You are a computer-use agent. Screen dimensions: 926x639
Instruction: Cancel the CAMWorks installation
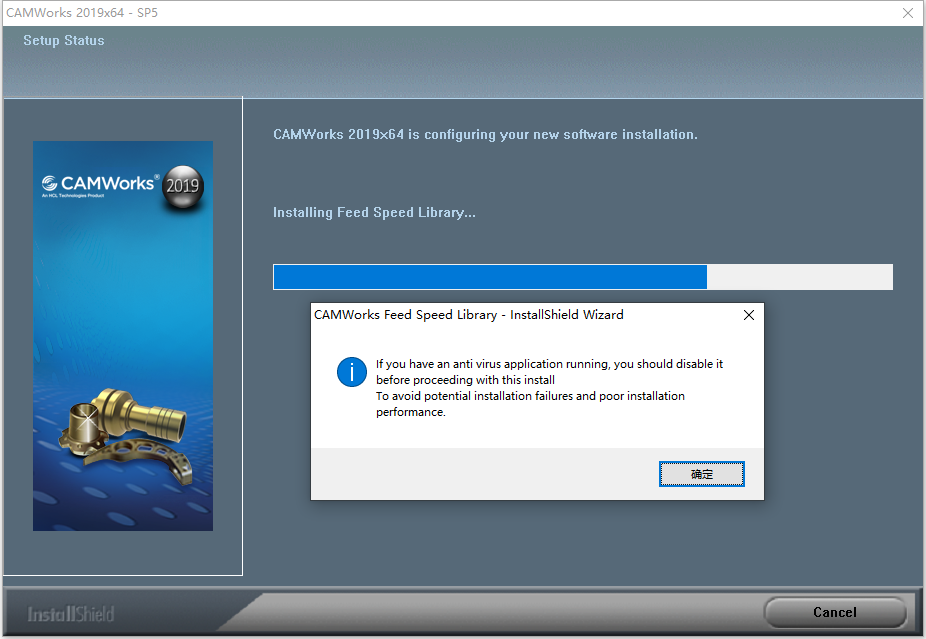(x=834, y=612)
